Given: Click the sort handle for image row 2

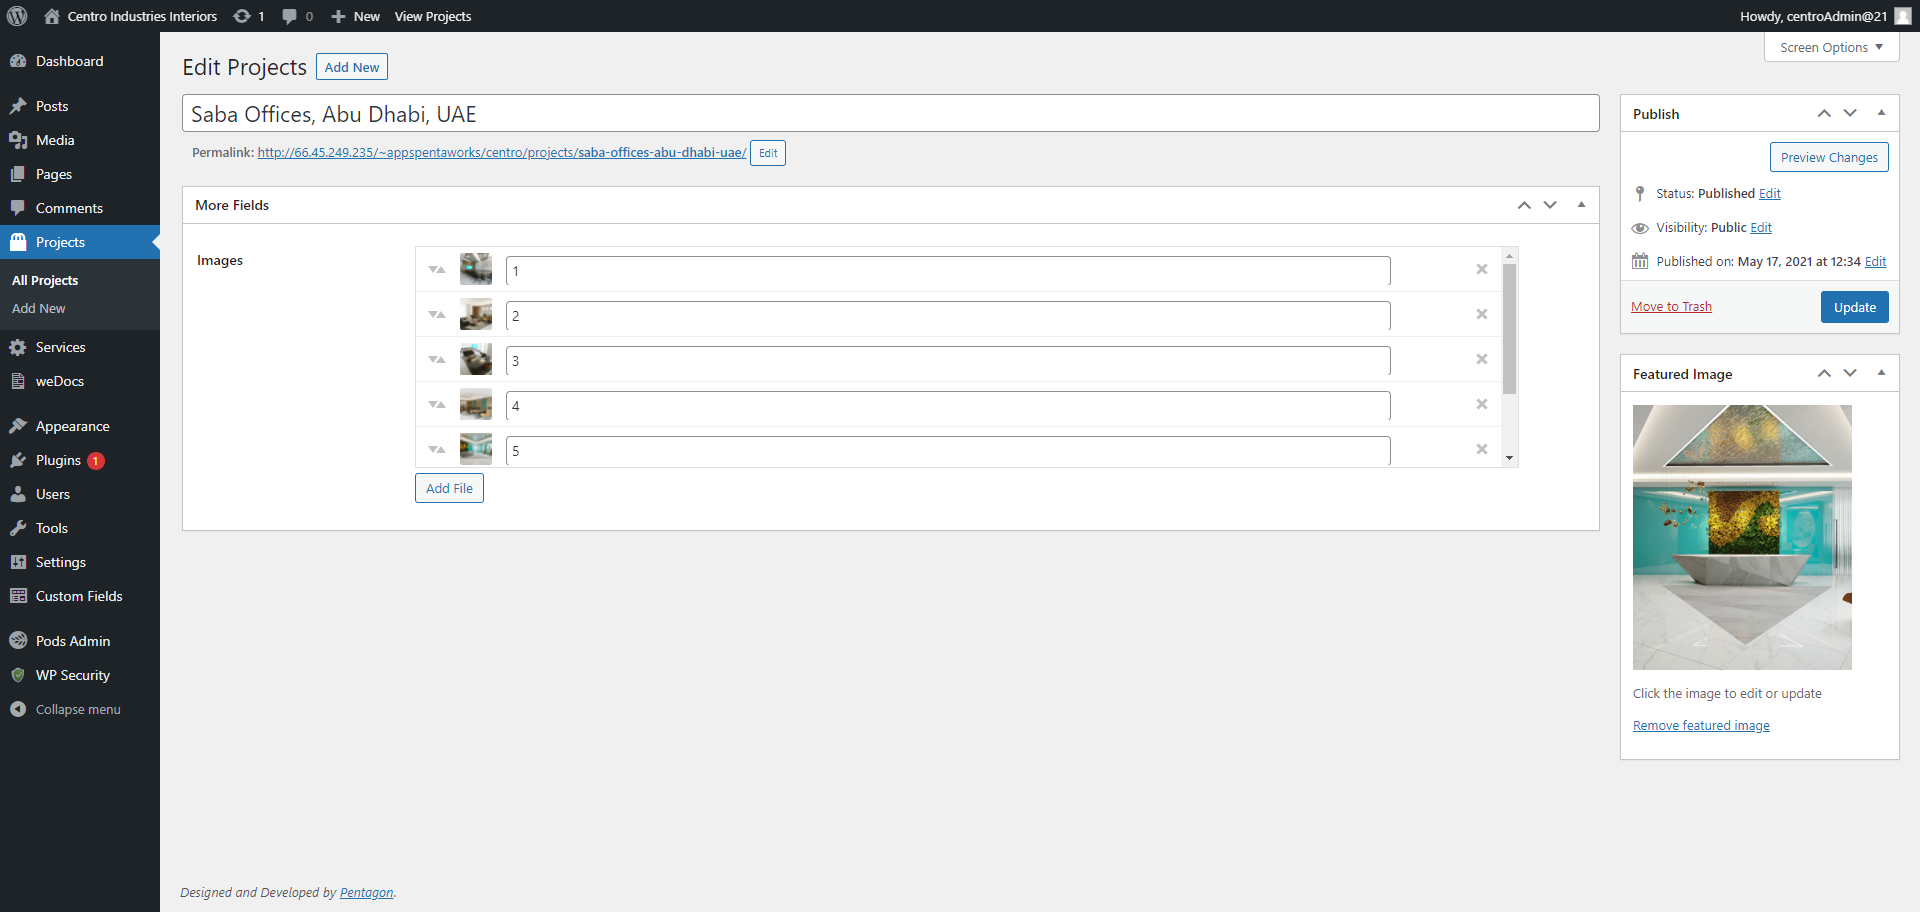Looking at the screenshot, I should [x=437, y=315].
